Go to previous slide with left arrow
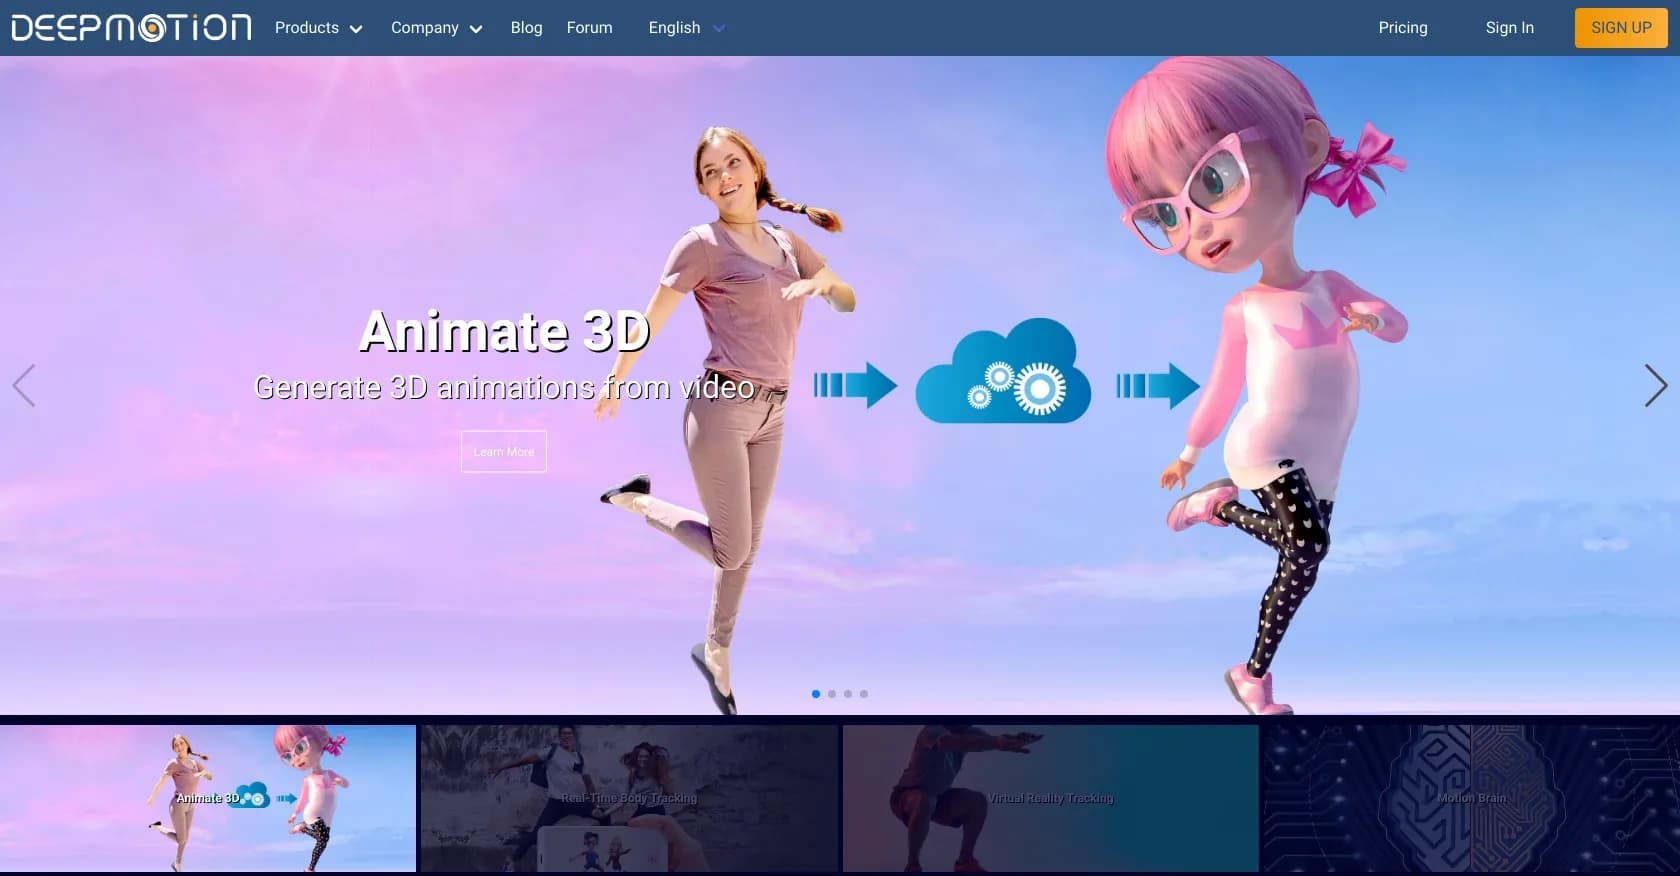Screen dimensions: 1680x876 tap(24, 385)
